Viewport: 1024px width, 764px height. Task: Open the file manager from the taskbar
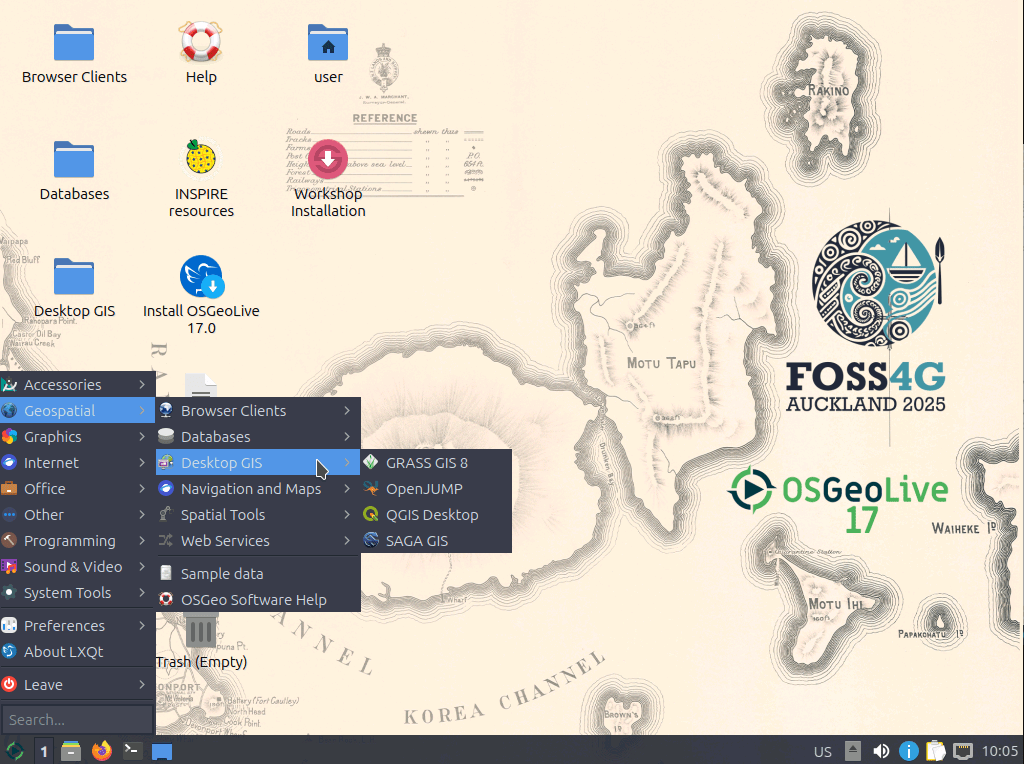pyautogui.click(x=71, y=751)
